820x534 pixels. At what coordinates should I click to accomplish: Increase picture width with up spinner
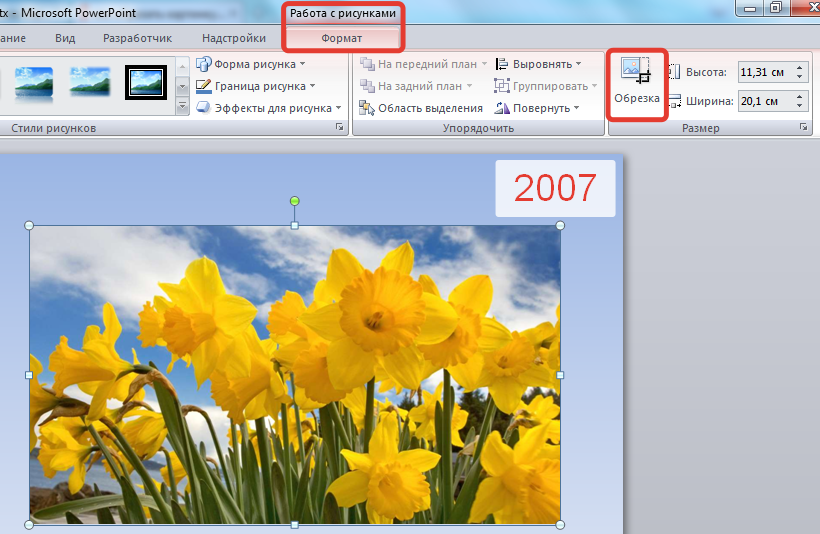click(800, 96)
